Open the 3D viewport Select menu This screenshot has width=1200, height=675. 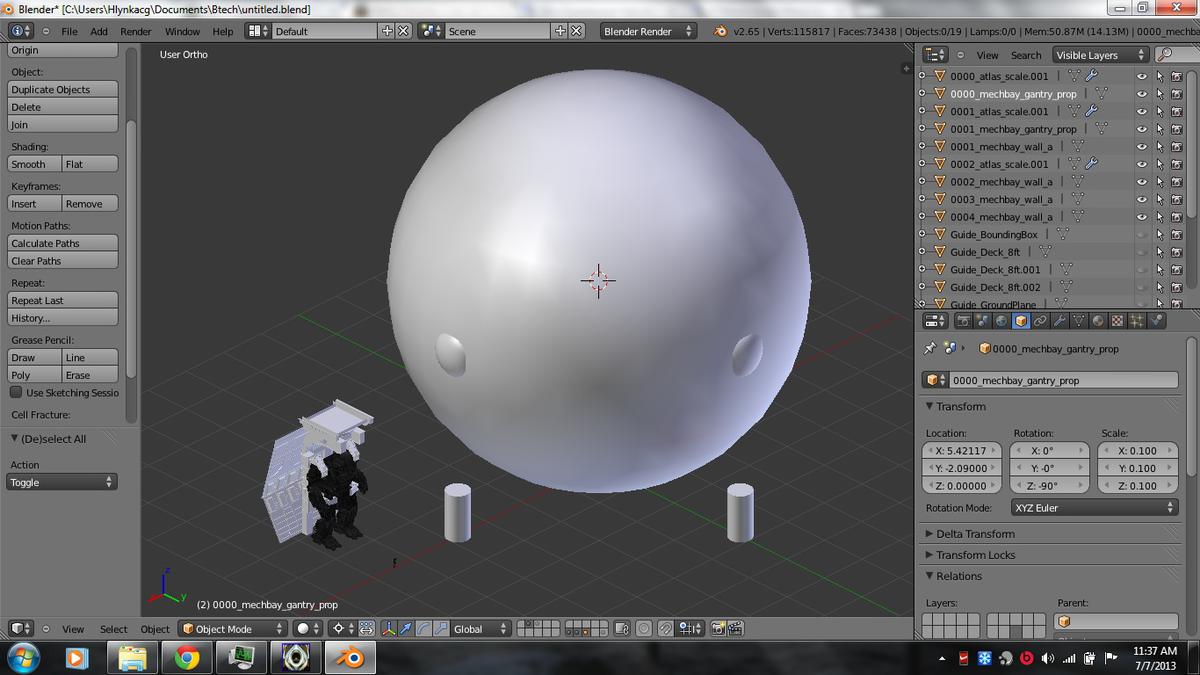[113, 629]
